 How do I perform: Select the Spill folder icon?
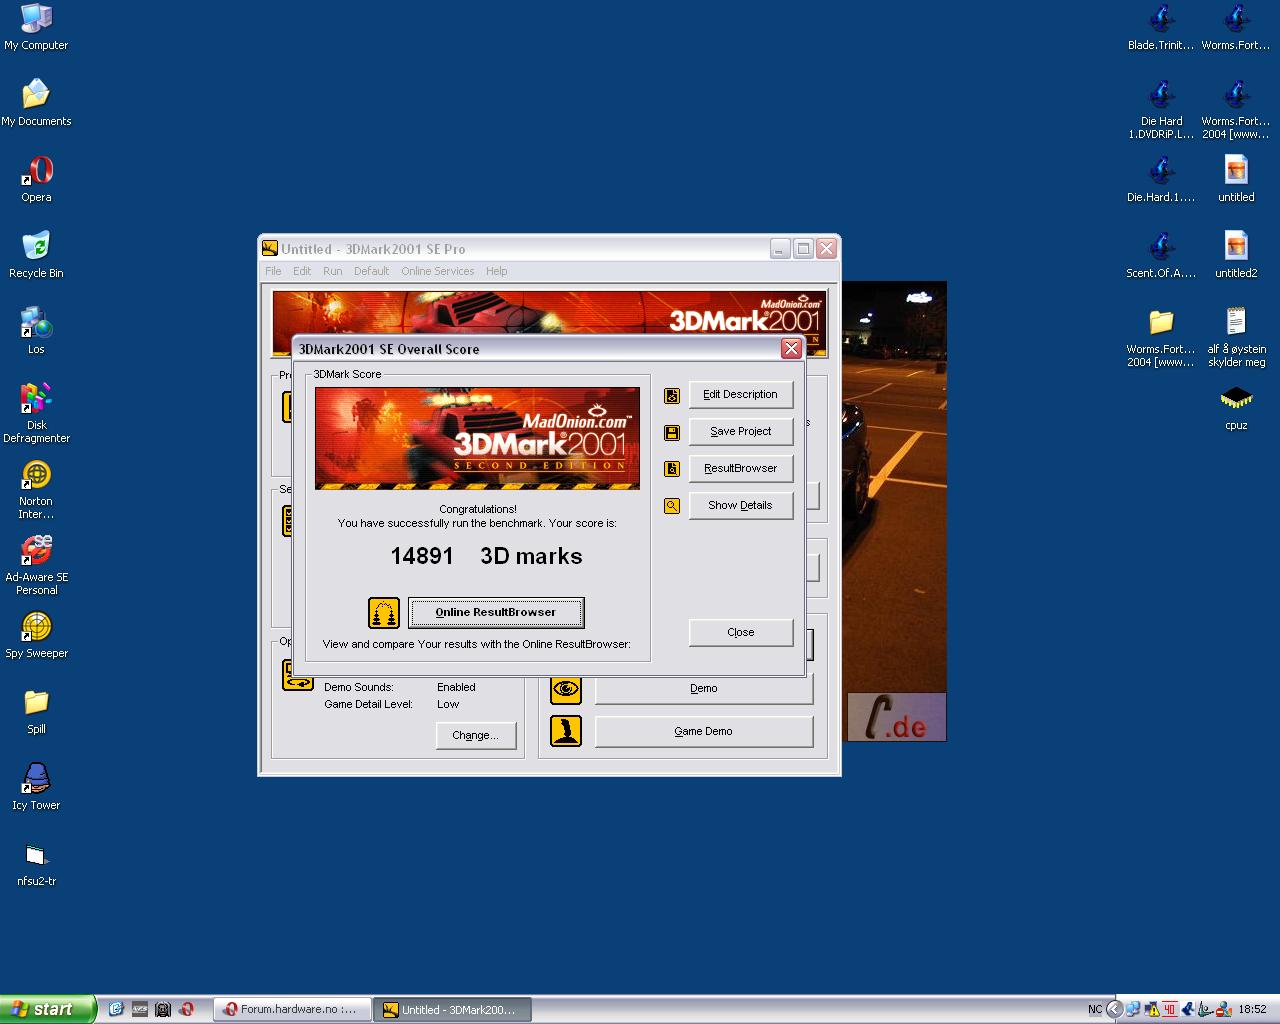click(36, 711)
